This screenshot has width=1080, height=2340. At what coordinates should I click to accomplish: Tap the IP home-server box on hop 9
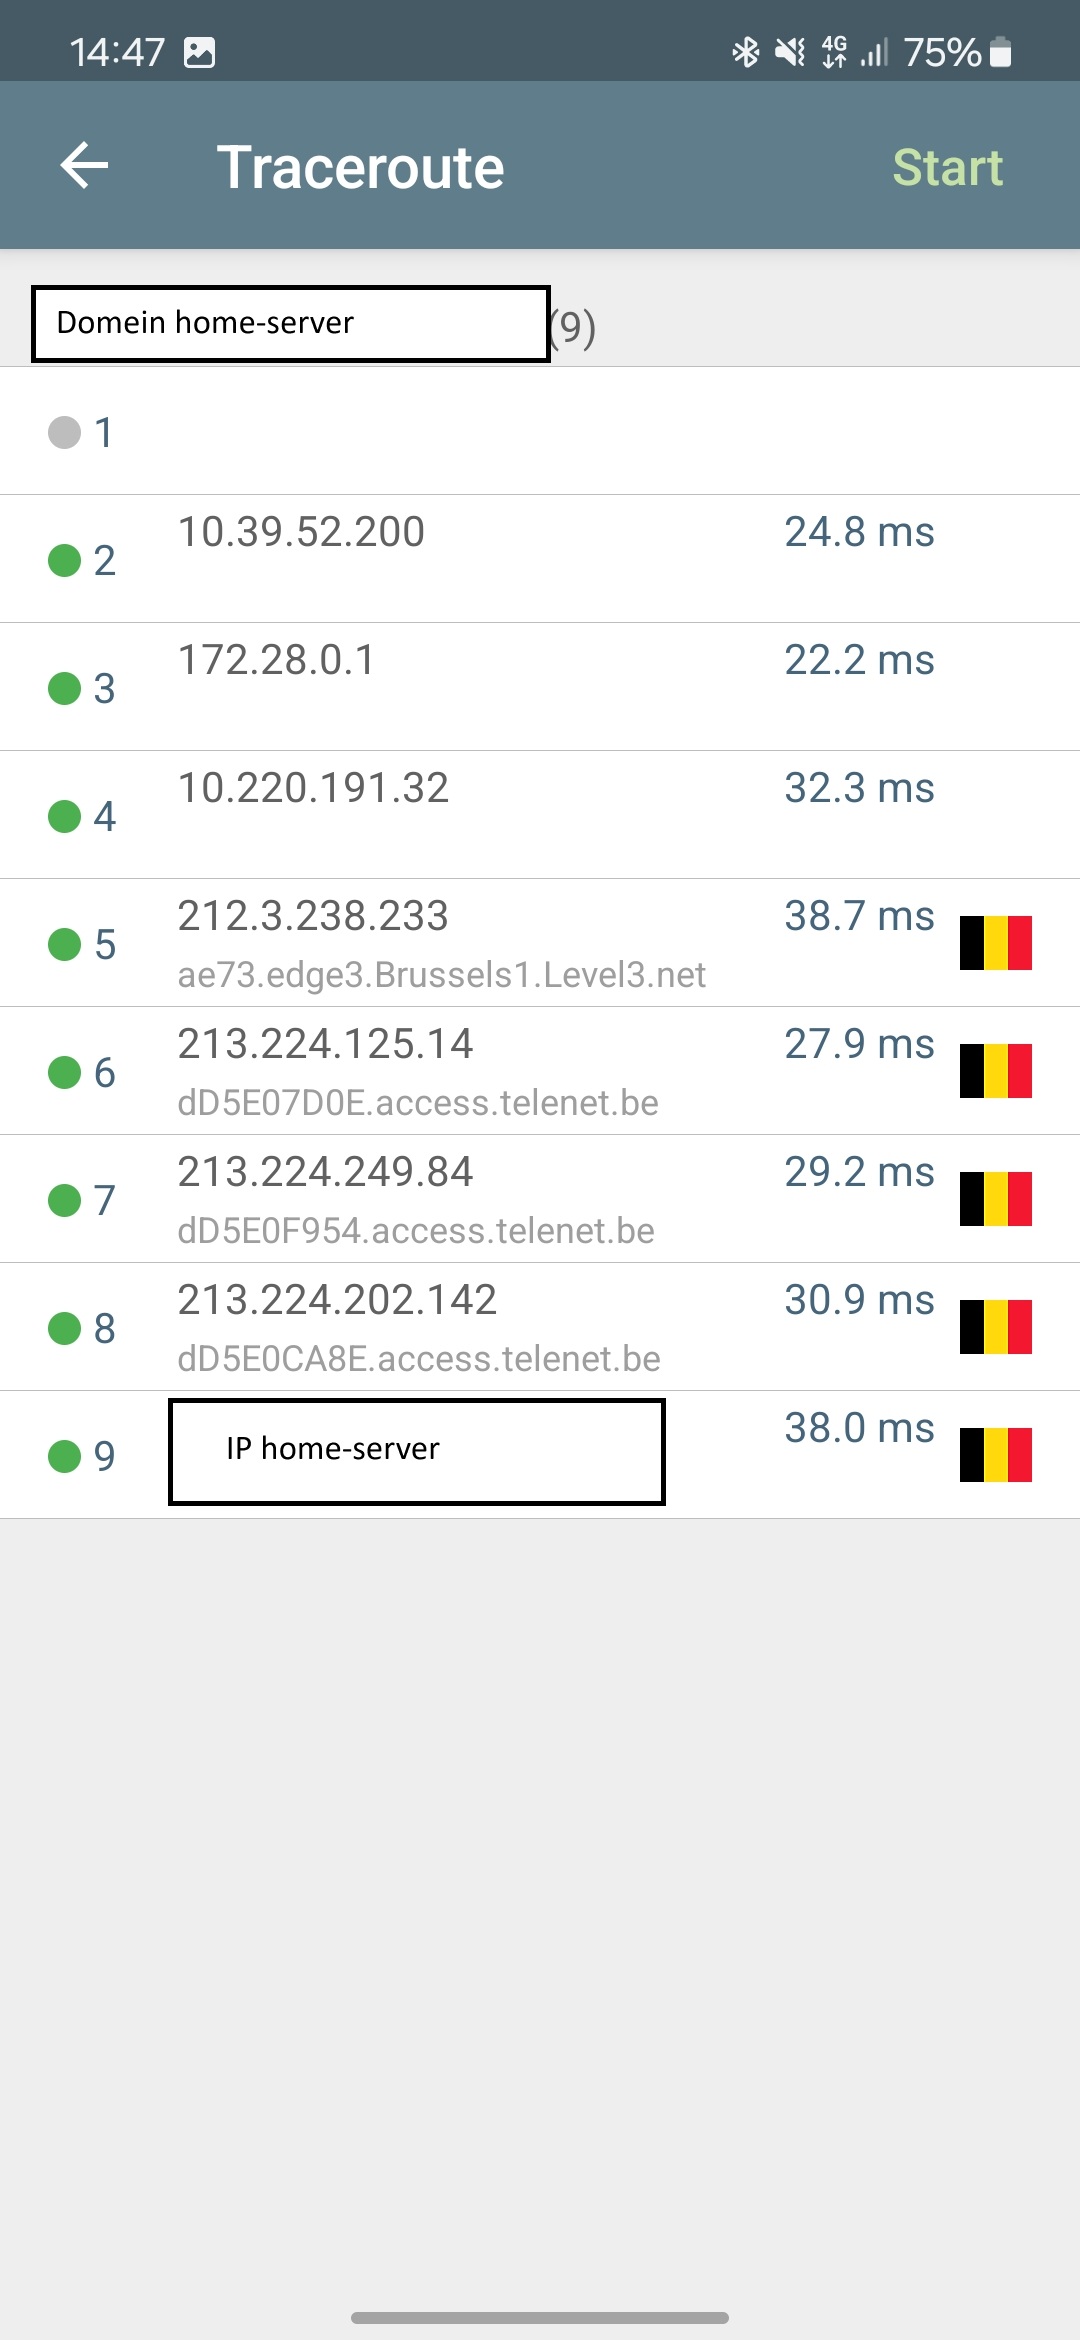(x=416, y=1451)
